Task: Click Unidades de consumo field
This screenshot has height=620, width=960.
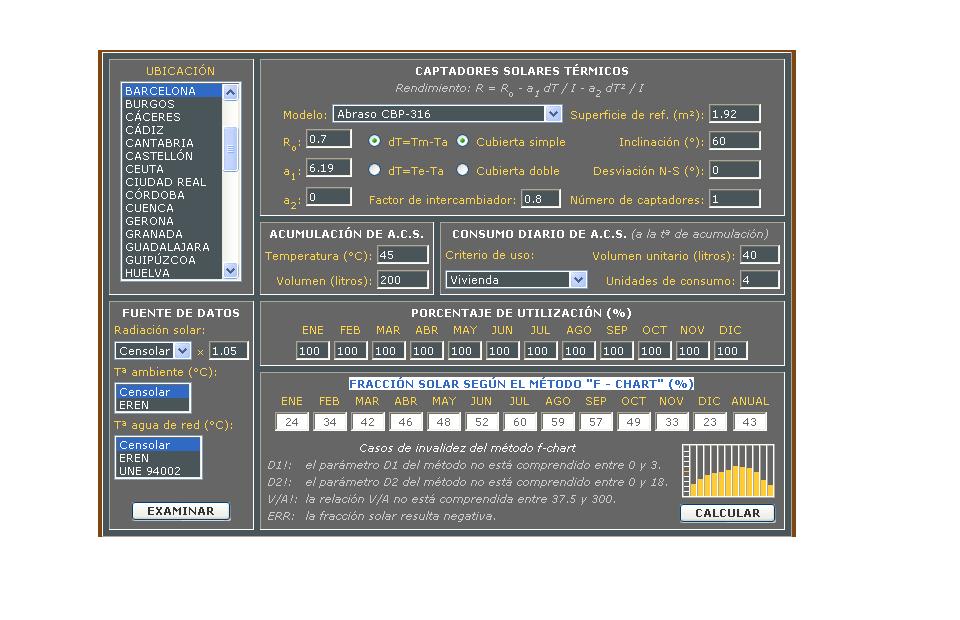Action: (x=760, y=280)
